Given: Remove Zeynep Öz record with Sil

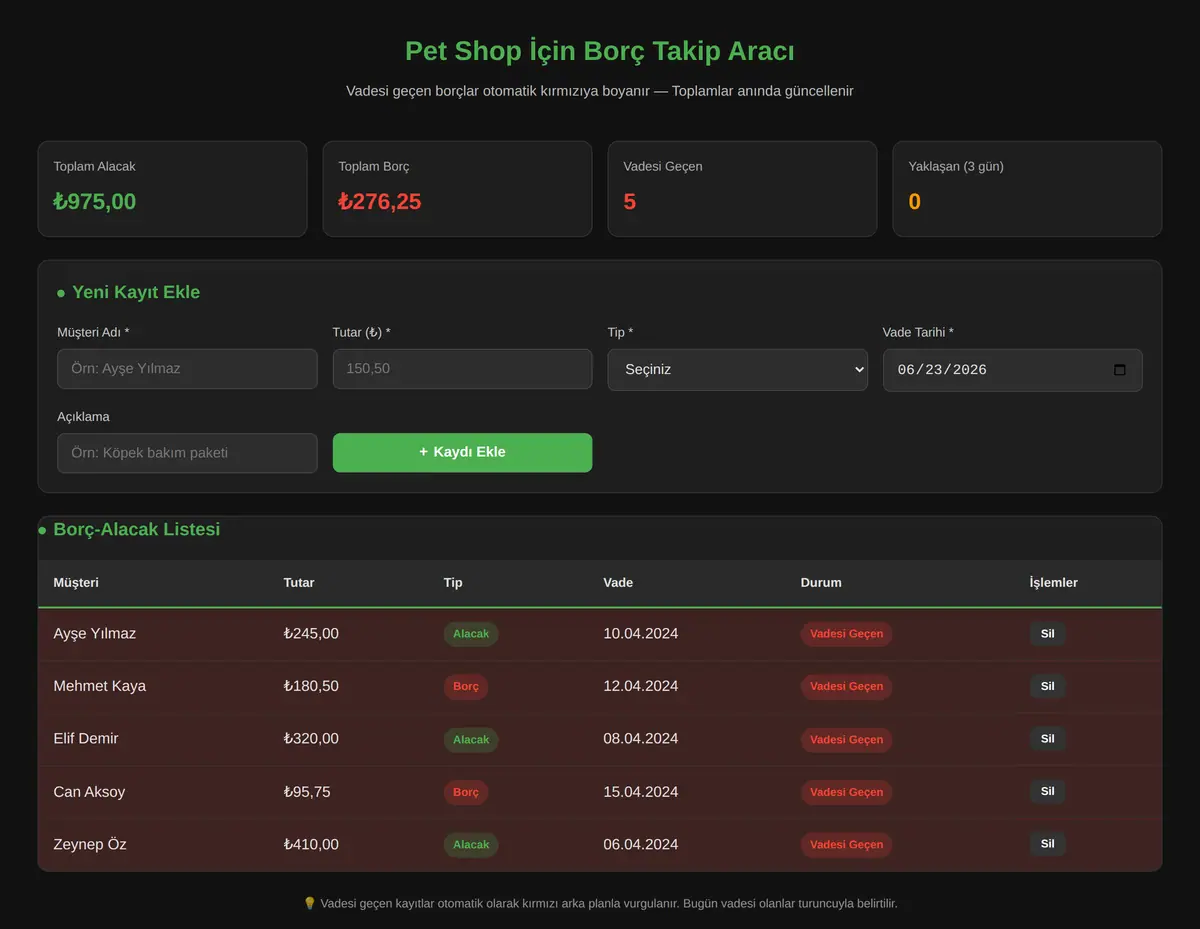Looking at the screenshot, I should (x=1047, y=844).
